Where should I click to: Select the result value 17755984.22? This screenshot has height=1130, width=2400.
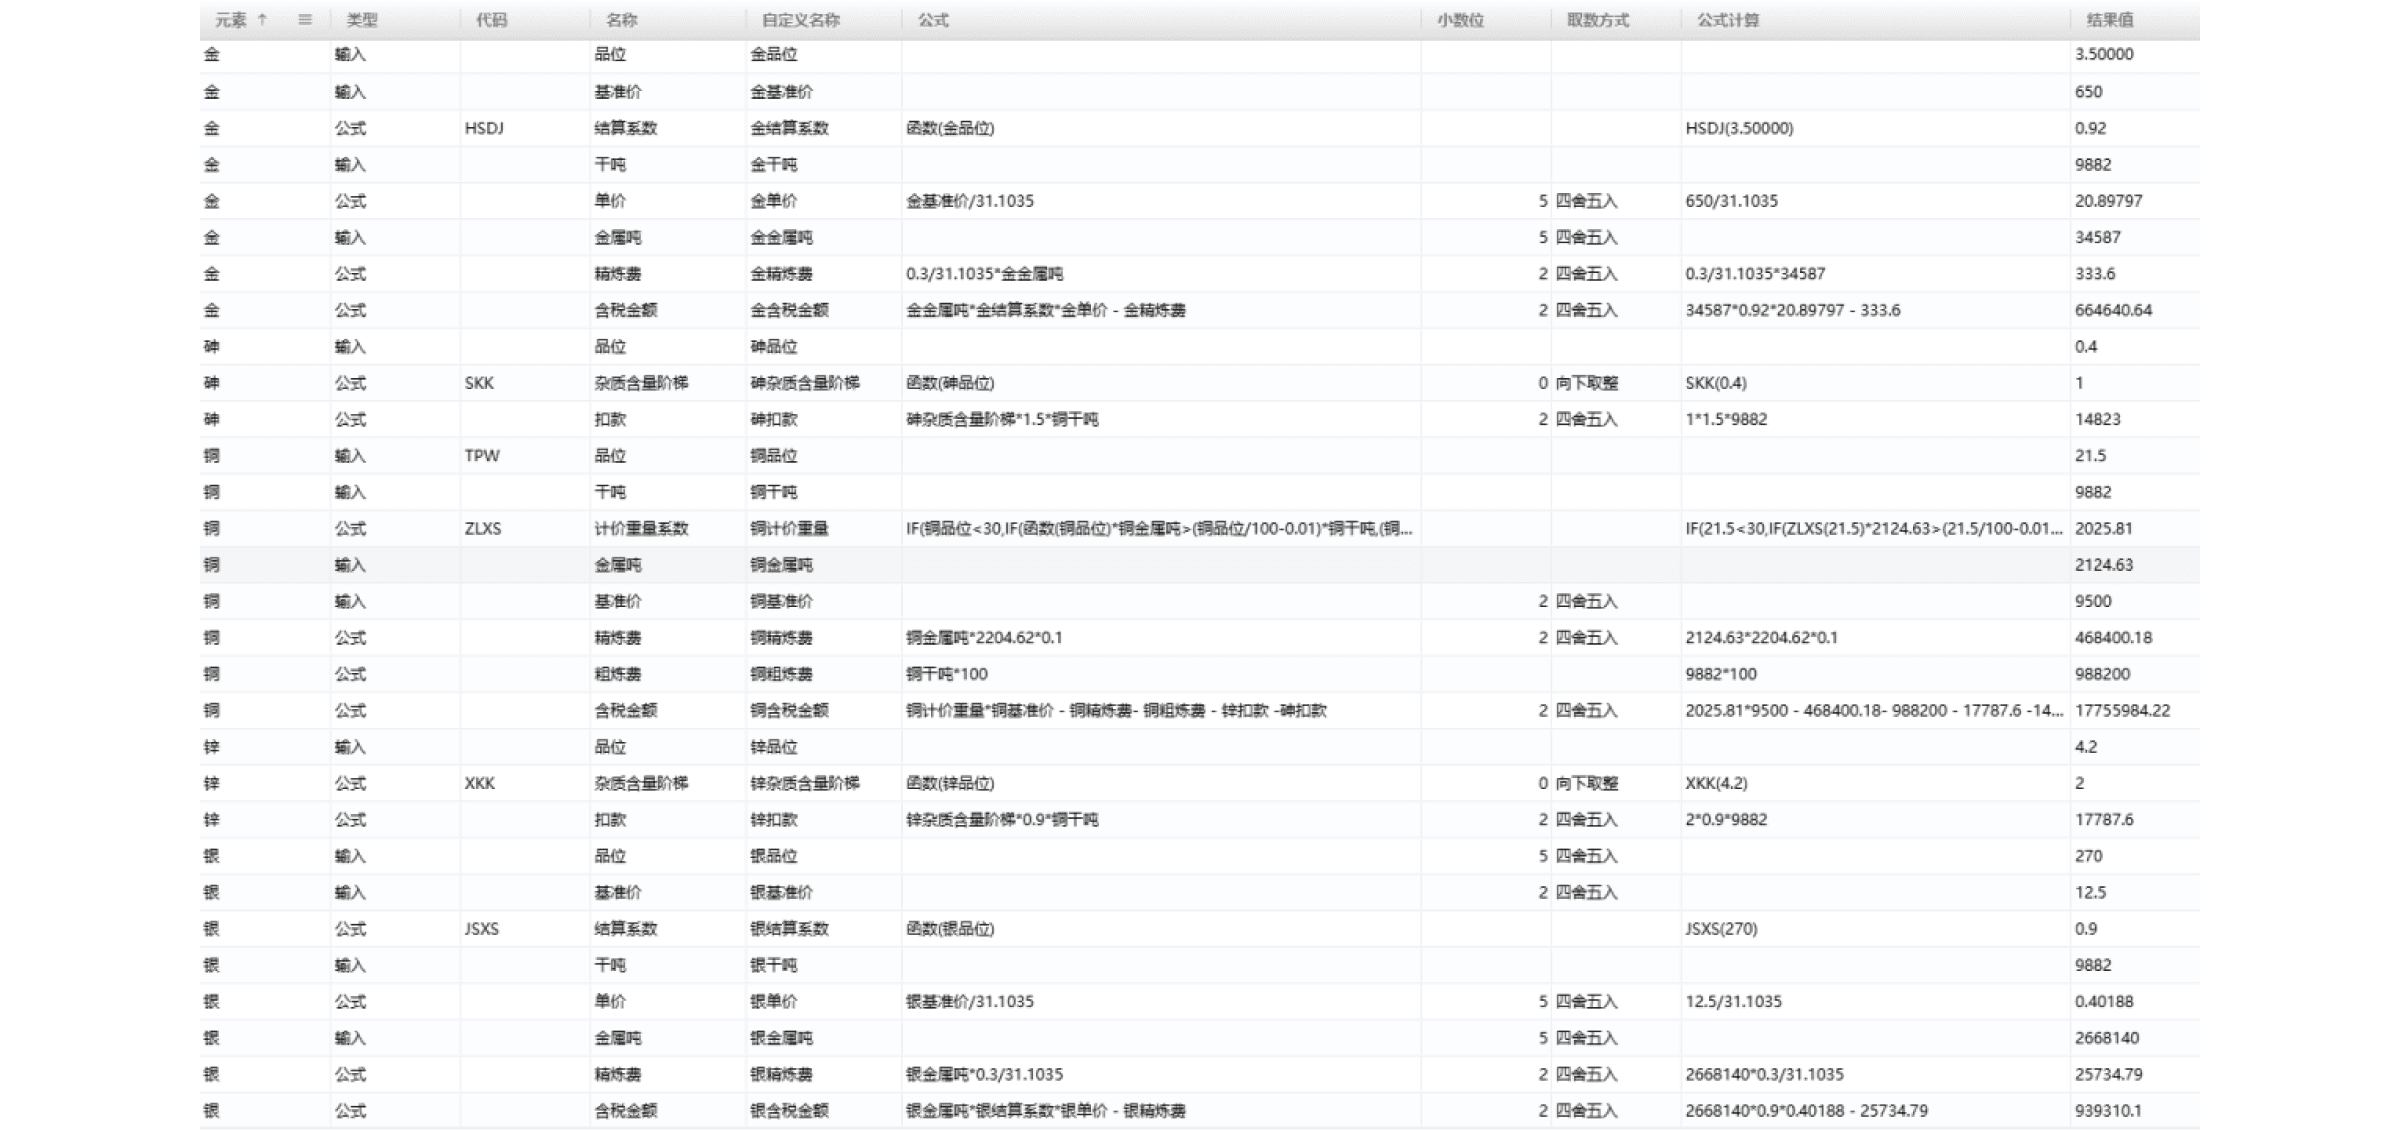coord(2122,711)
